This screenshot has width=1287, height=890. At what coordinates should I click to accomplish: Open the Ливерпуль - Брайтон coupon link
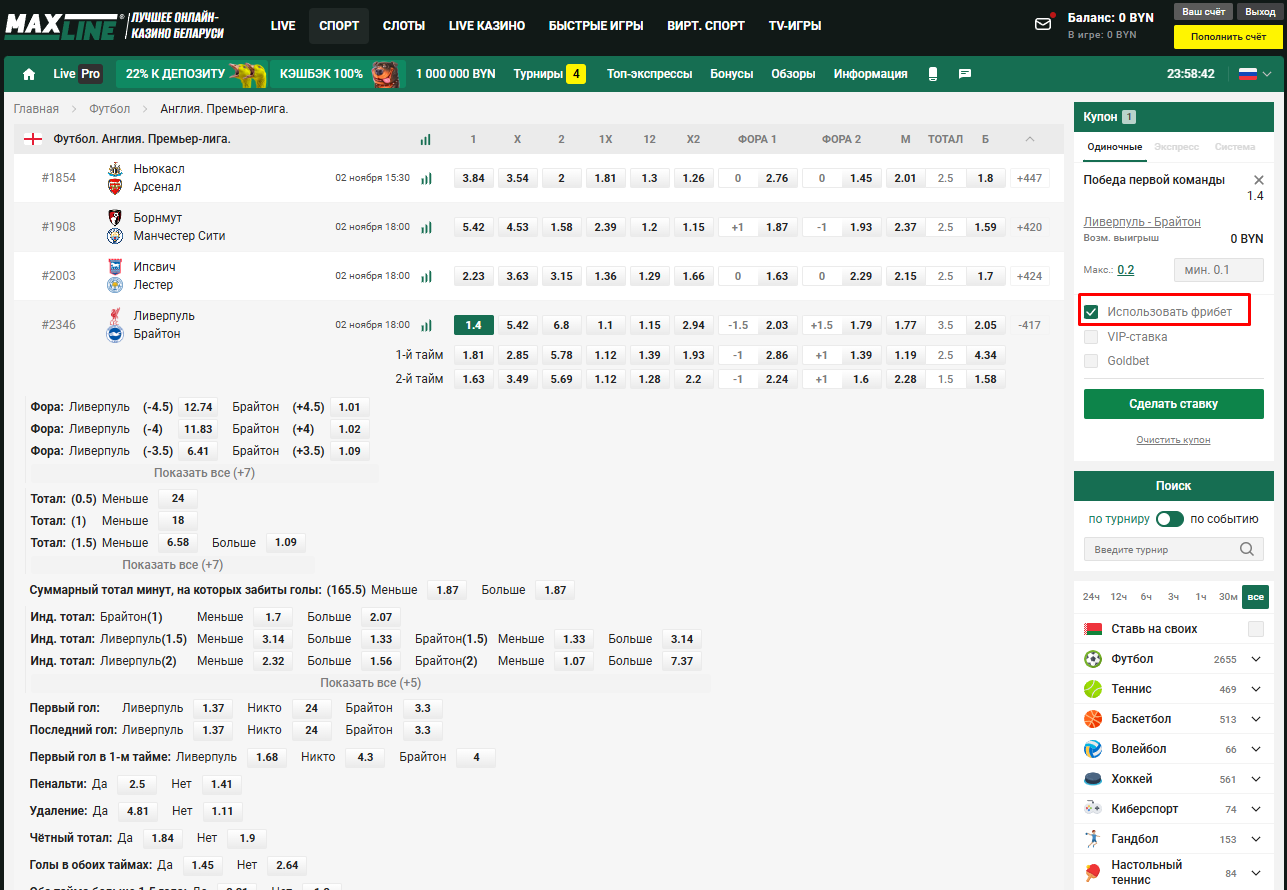click(x=1142, y=222)
